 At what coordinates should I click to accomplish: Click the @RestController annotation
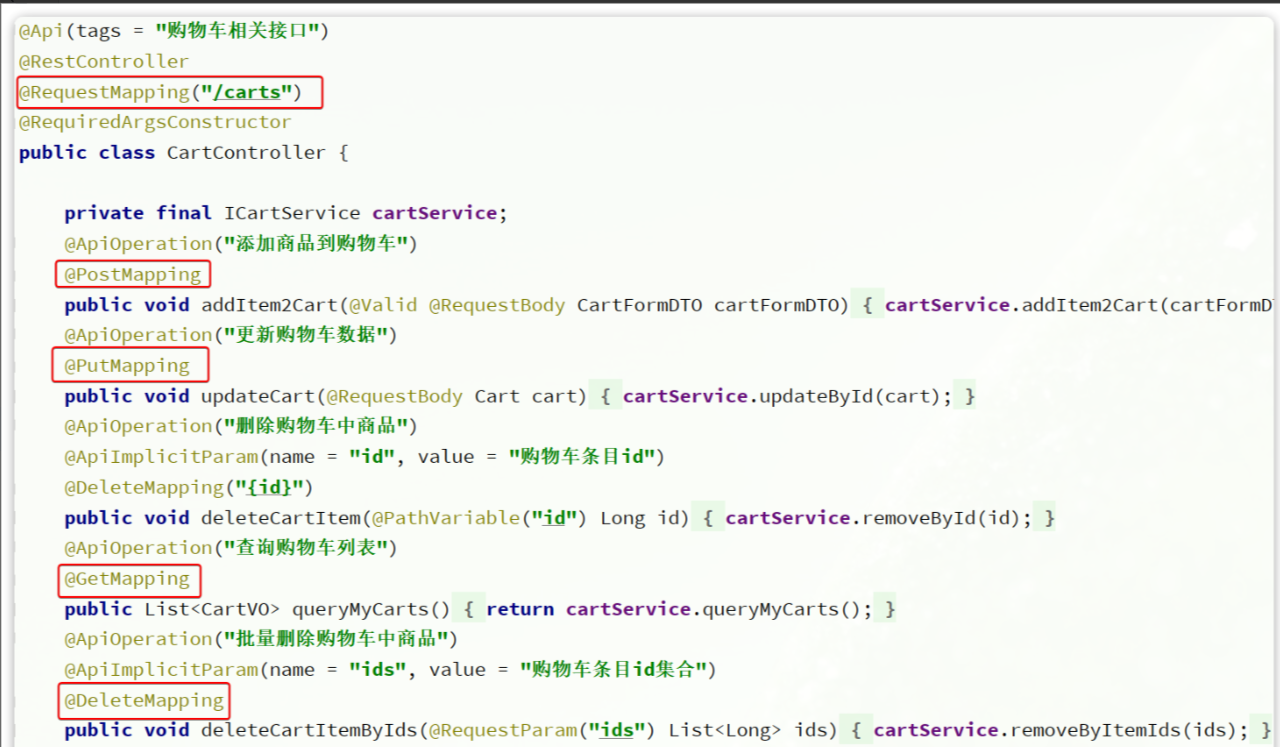point(103,61)
